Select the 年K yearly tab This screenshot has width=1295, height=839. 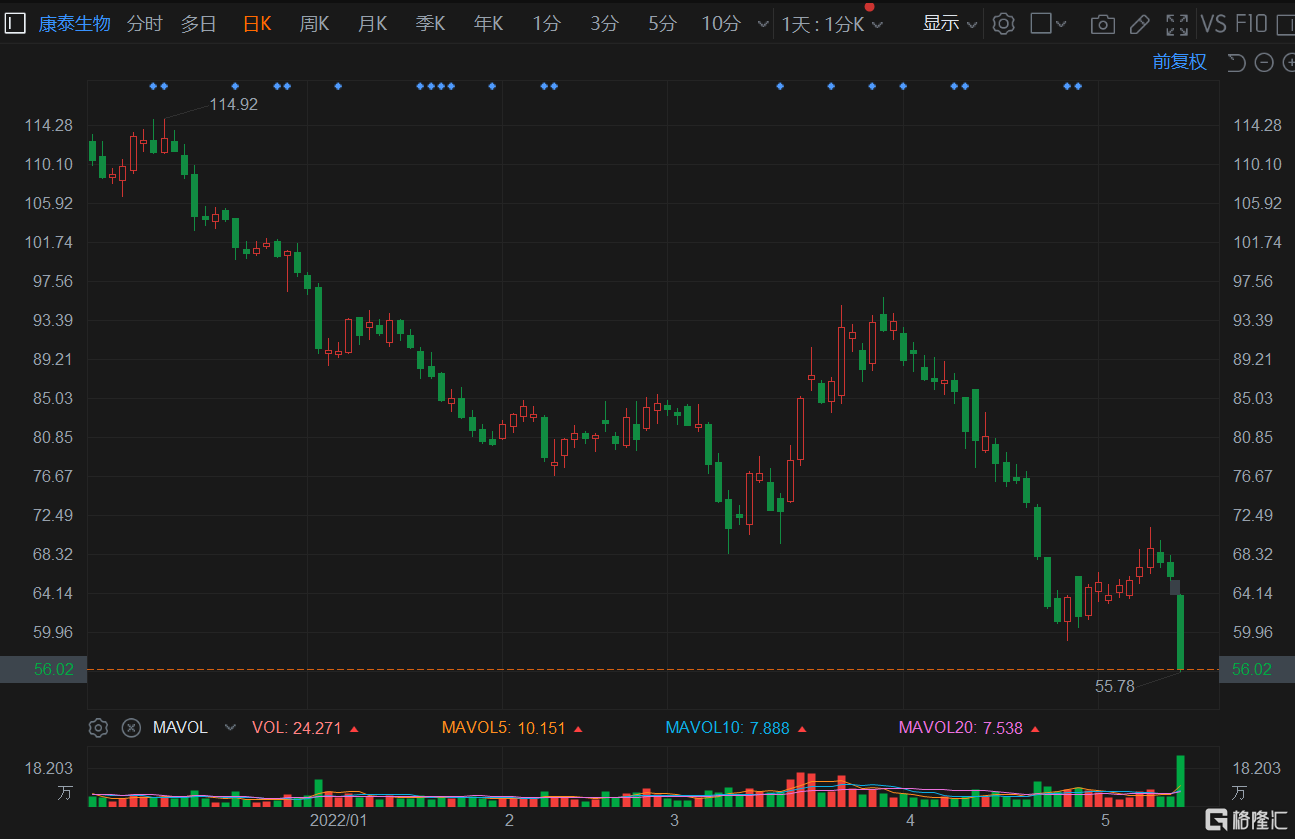point(488,23)
